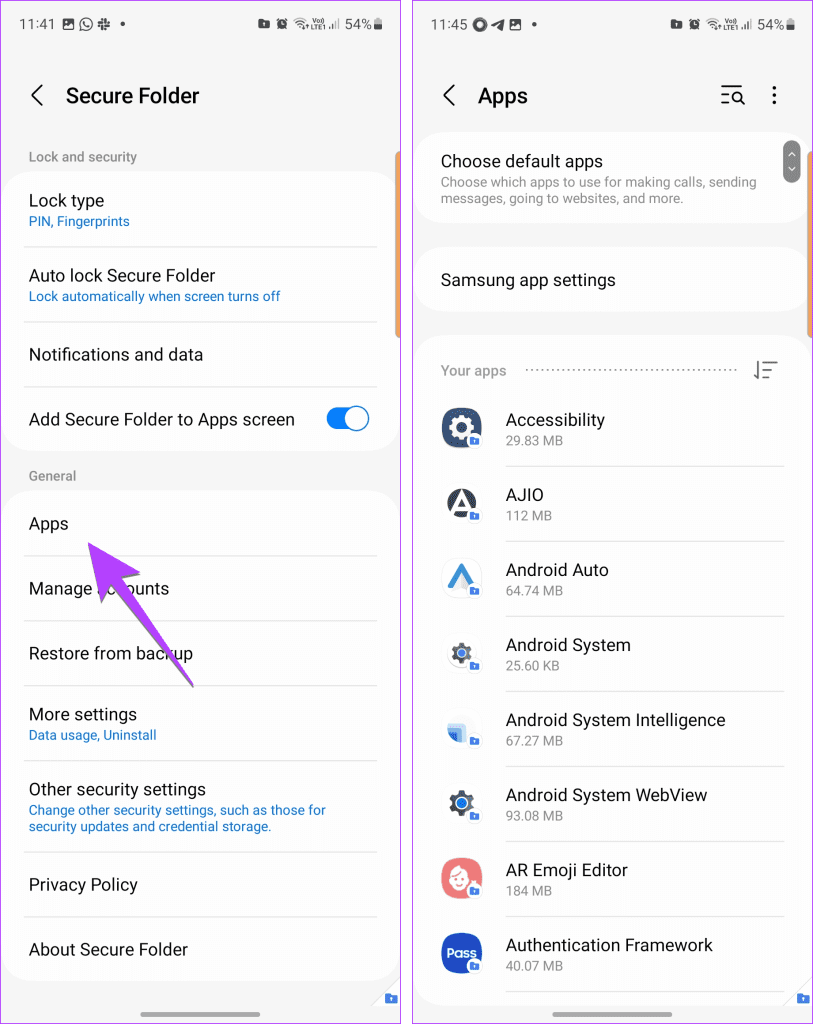Open sort options for Your apps
Image resolution: width=813 pixels, height=1024 pixels.
tap(766, 370)
